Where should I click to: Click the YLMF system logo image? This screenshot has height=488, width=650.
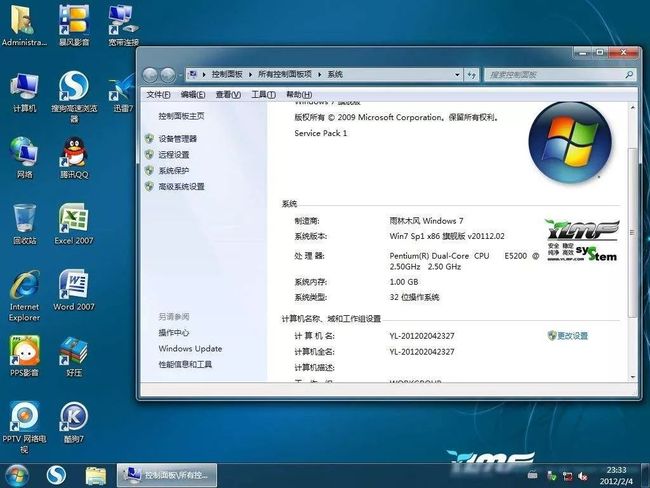point(582,240)
